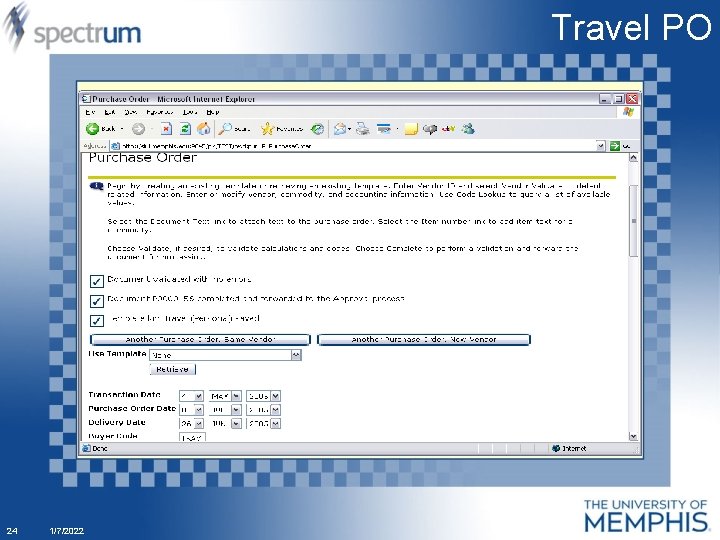Open the Tools menu
This screenshot has height=540, width=720.
[x=190, y=112]
